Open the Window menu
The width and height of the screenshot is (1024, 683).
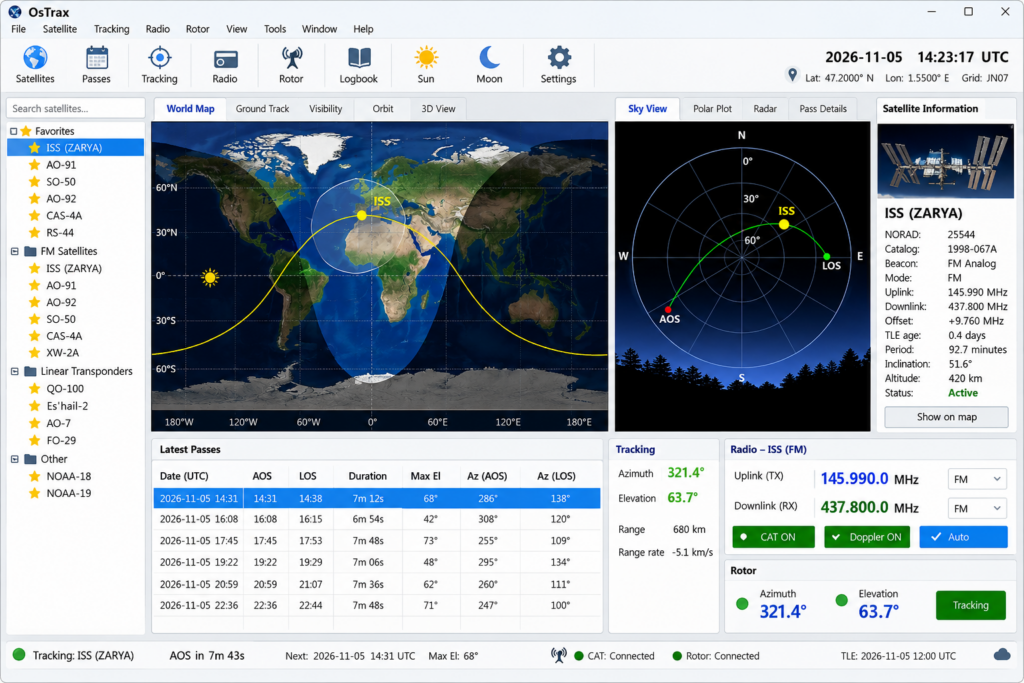(319, 29)
